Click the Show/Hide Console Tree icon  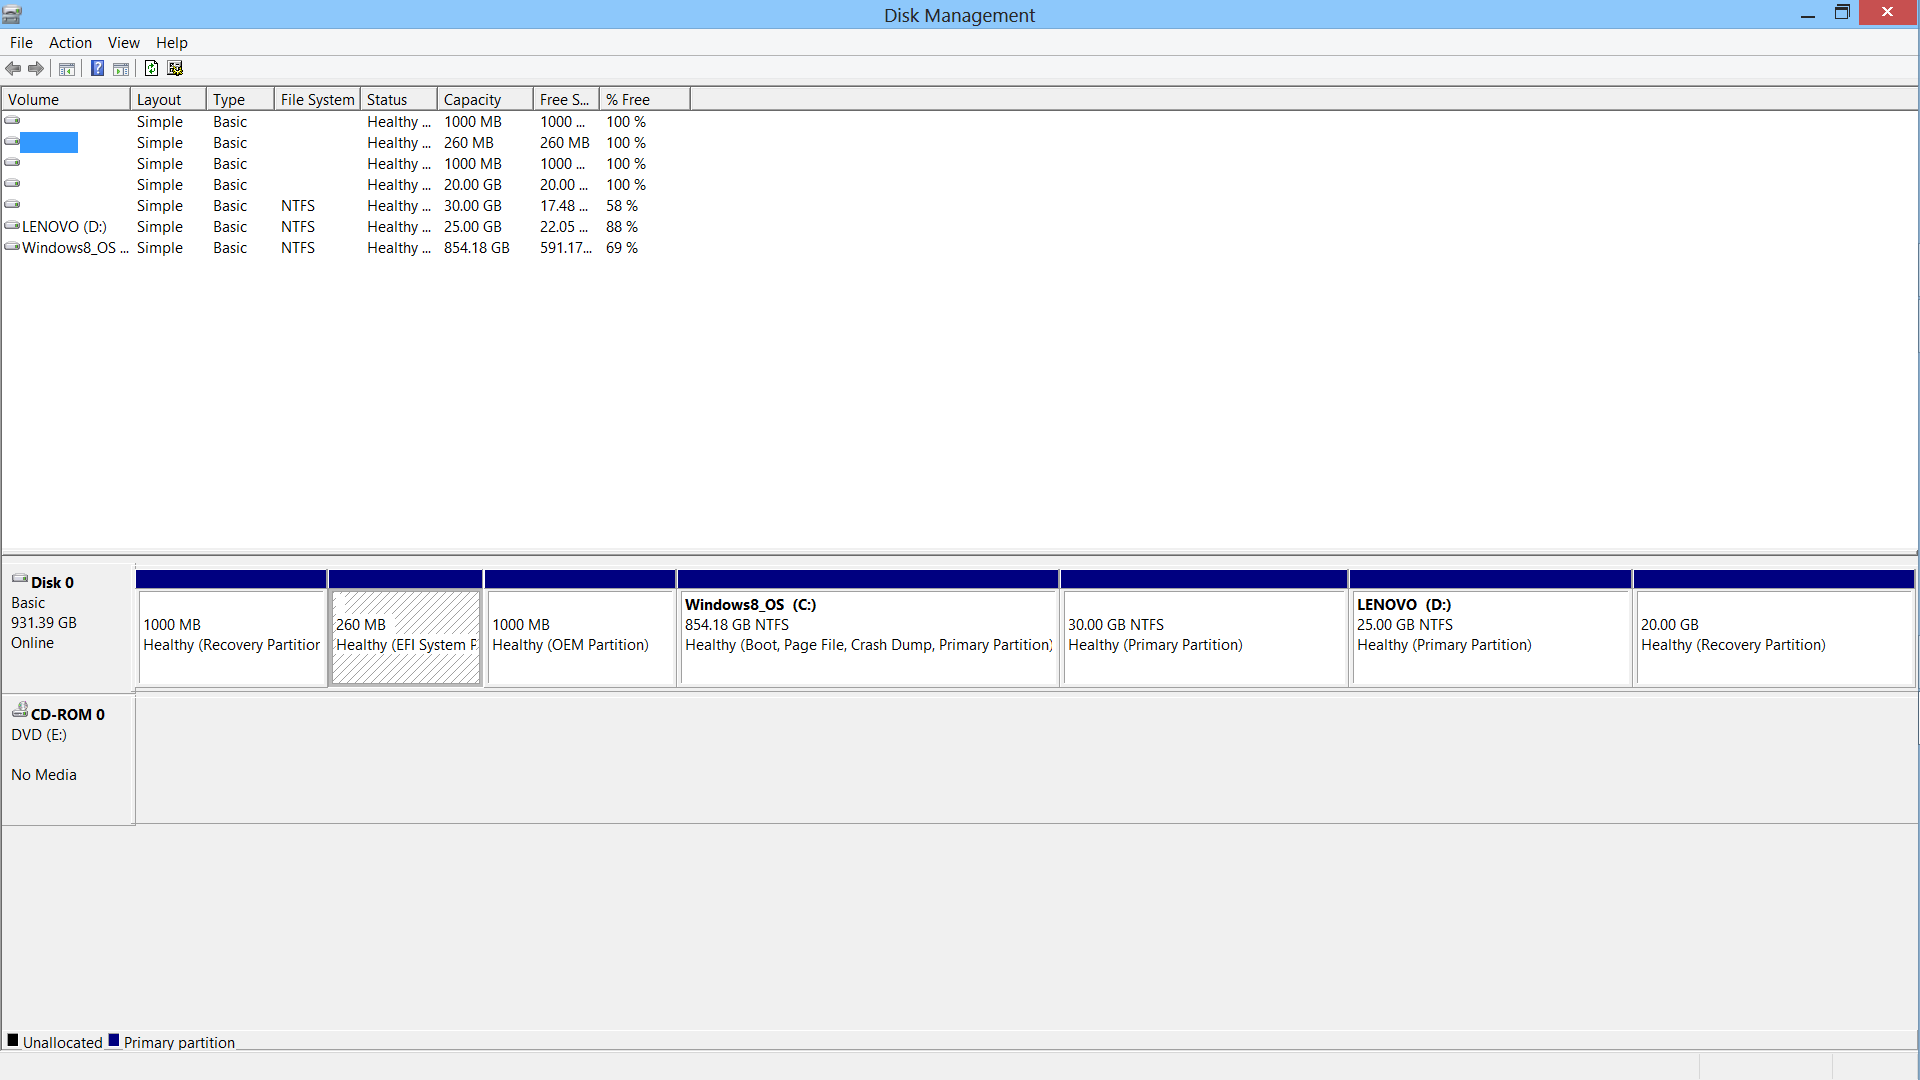[x=67, y=69]
